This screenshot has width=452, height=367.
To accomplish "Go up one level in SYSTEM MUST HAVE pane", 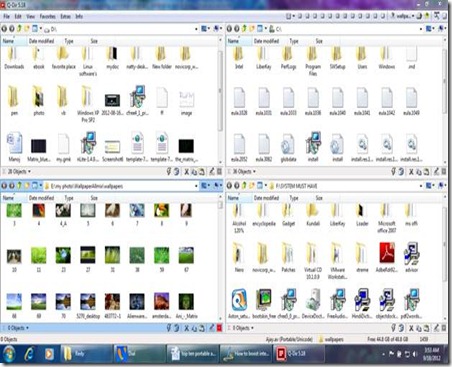I will point(244,186).
